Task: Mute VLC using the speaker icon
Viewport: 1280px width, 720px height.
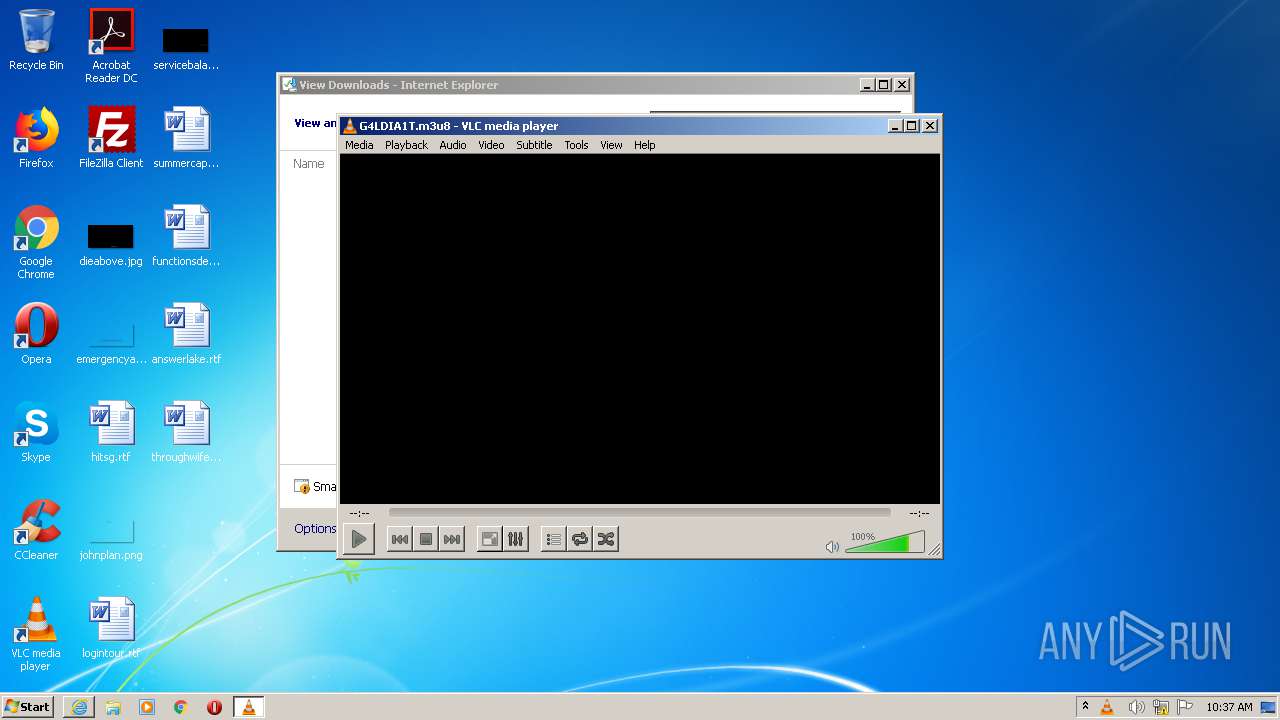Action: (832, 546)
